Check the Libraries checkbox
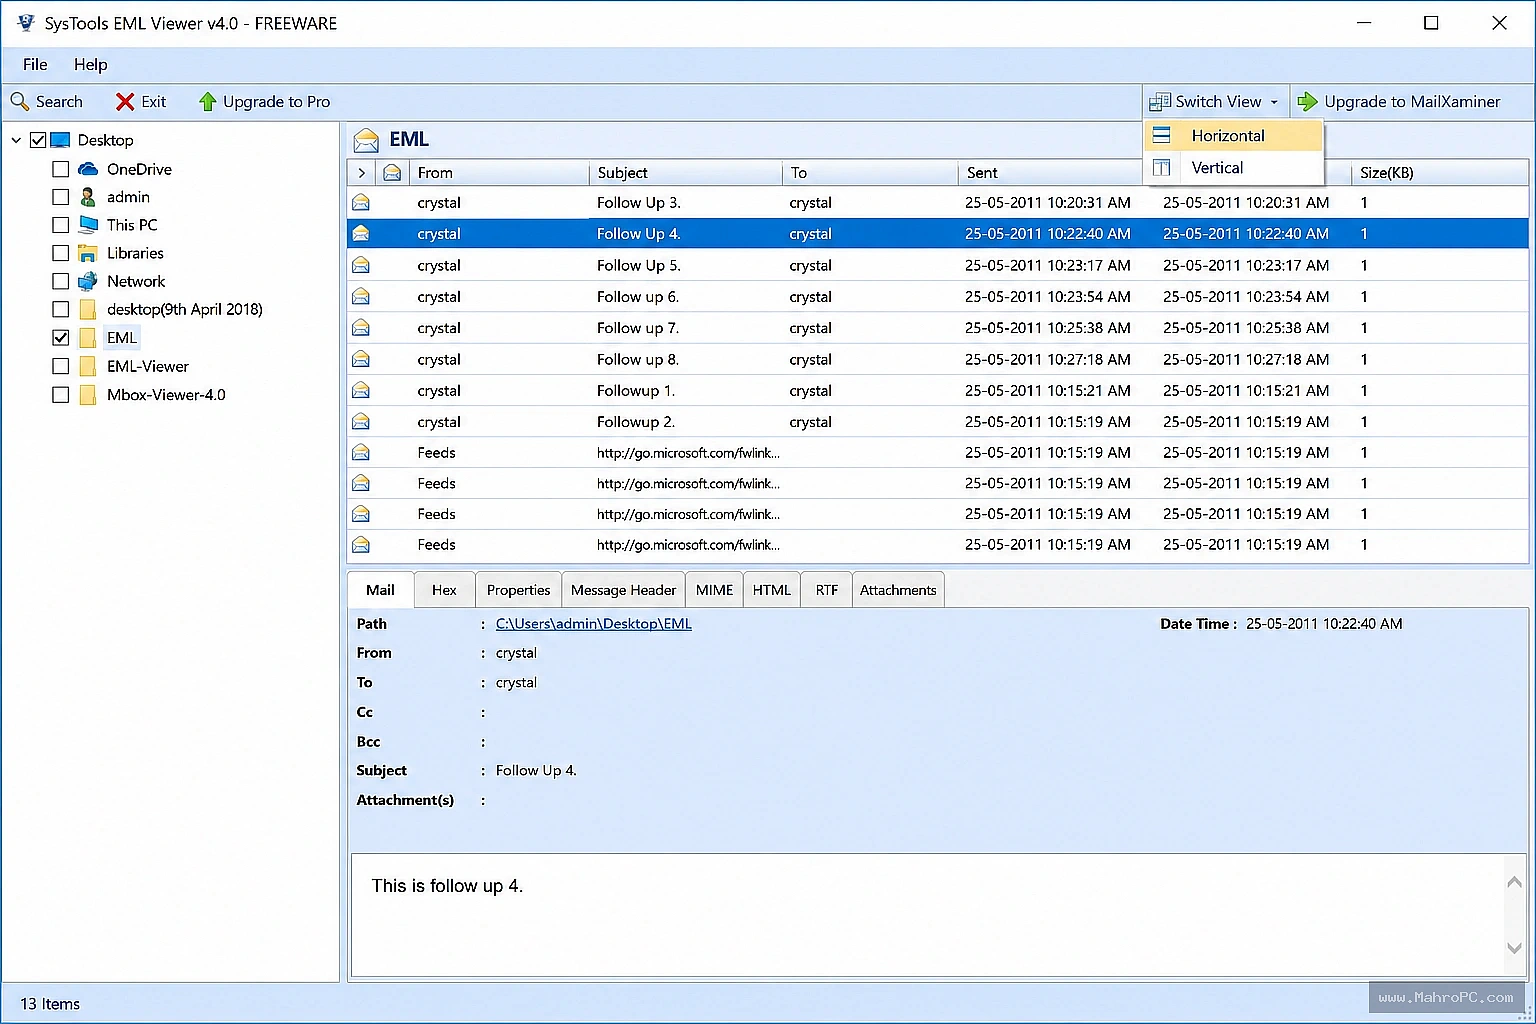 [x=60, y=253]
